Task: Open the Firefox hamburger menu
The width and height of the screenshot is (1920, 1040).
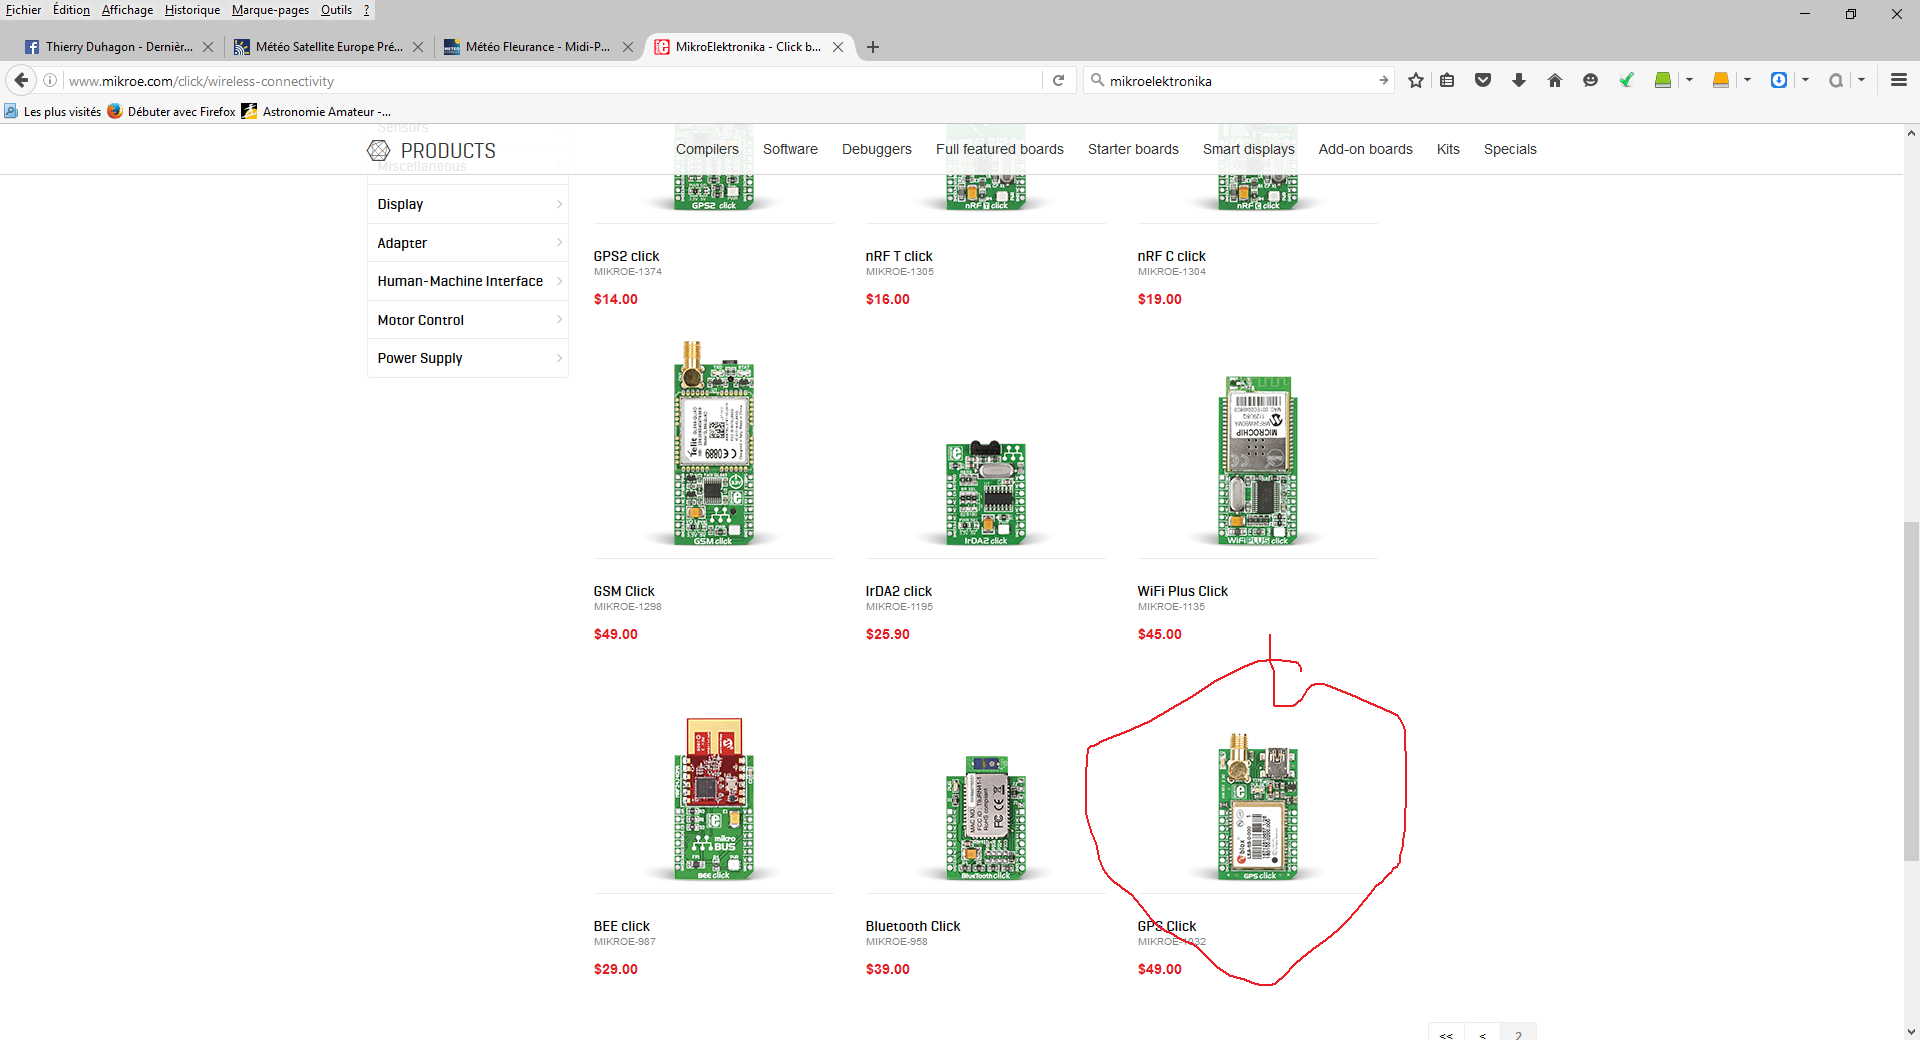Action: 1898,81
